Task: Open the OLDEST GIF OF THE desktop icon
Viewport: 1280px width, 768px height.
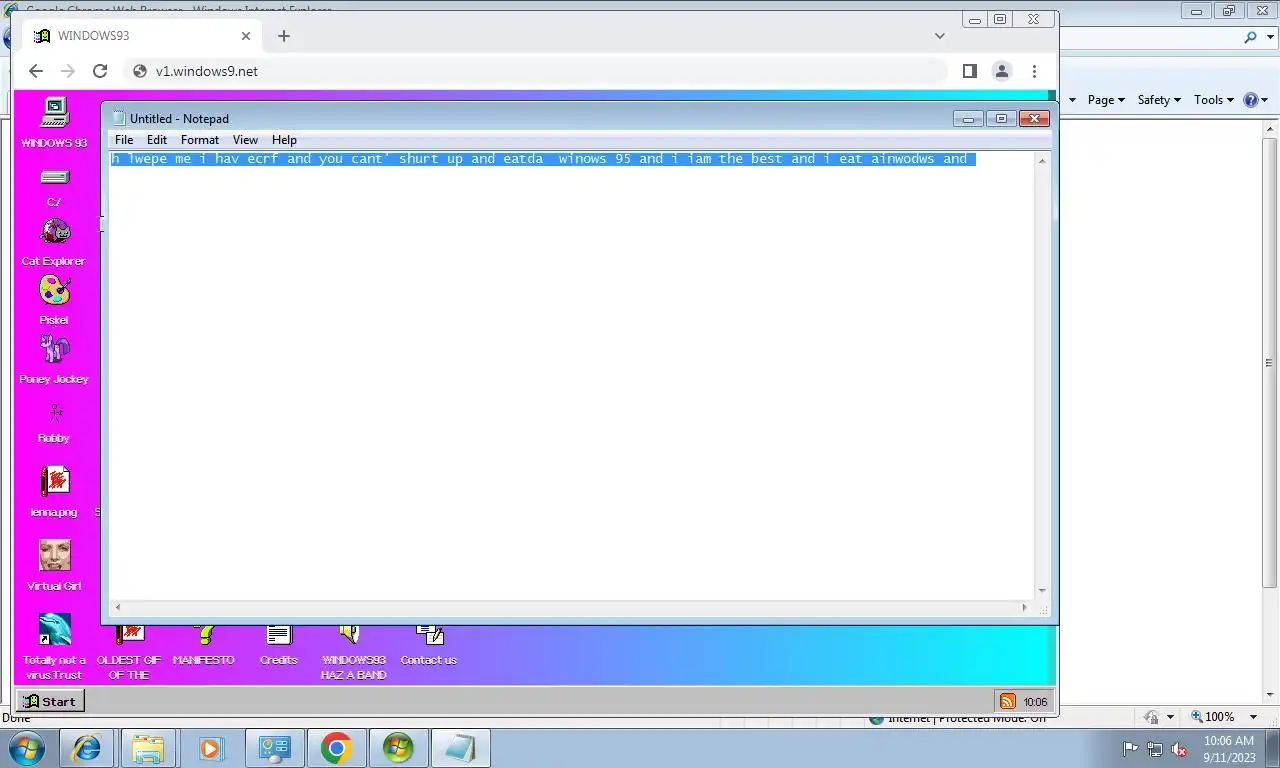Action: tap(129, 653)
